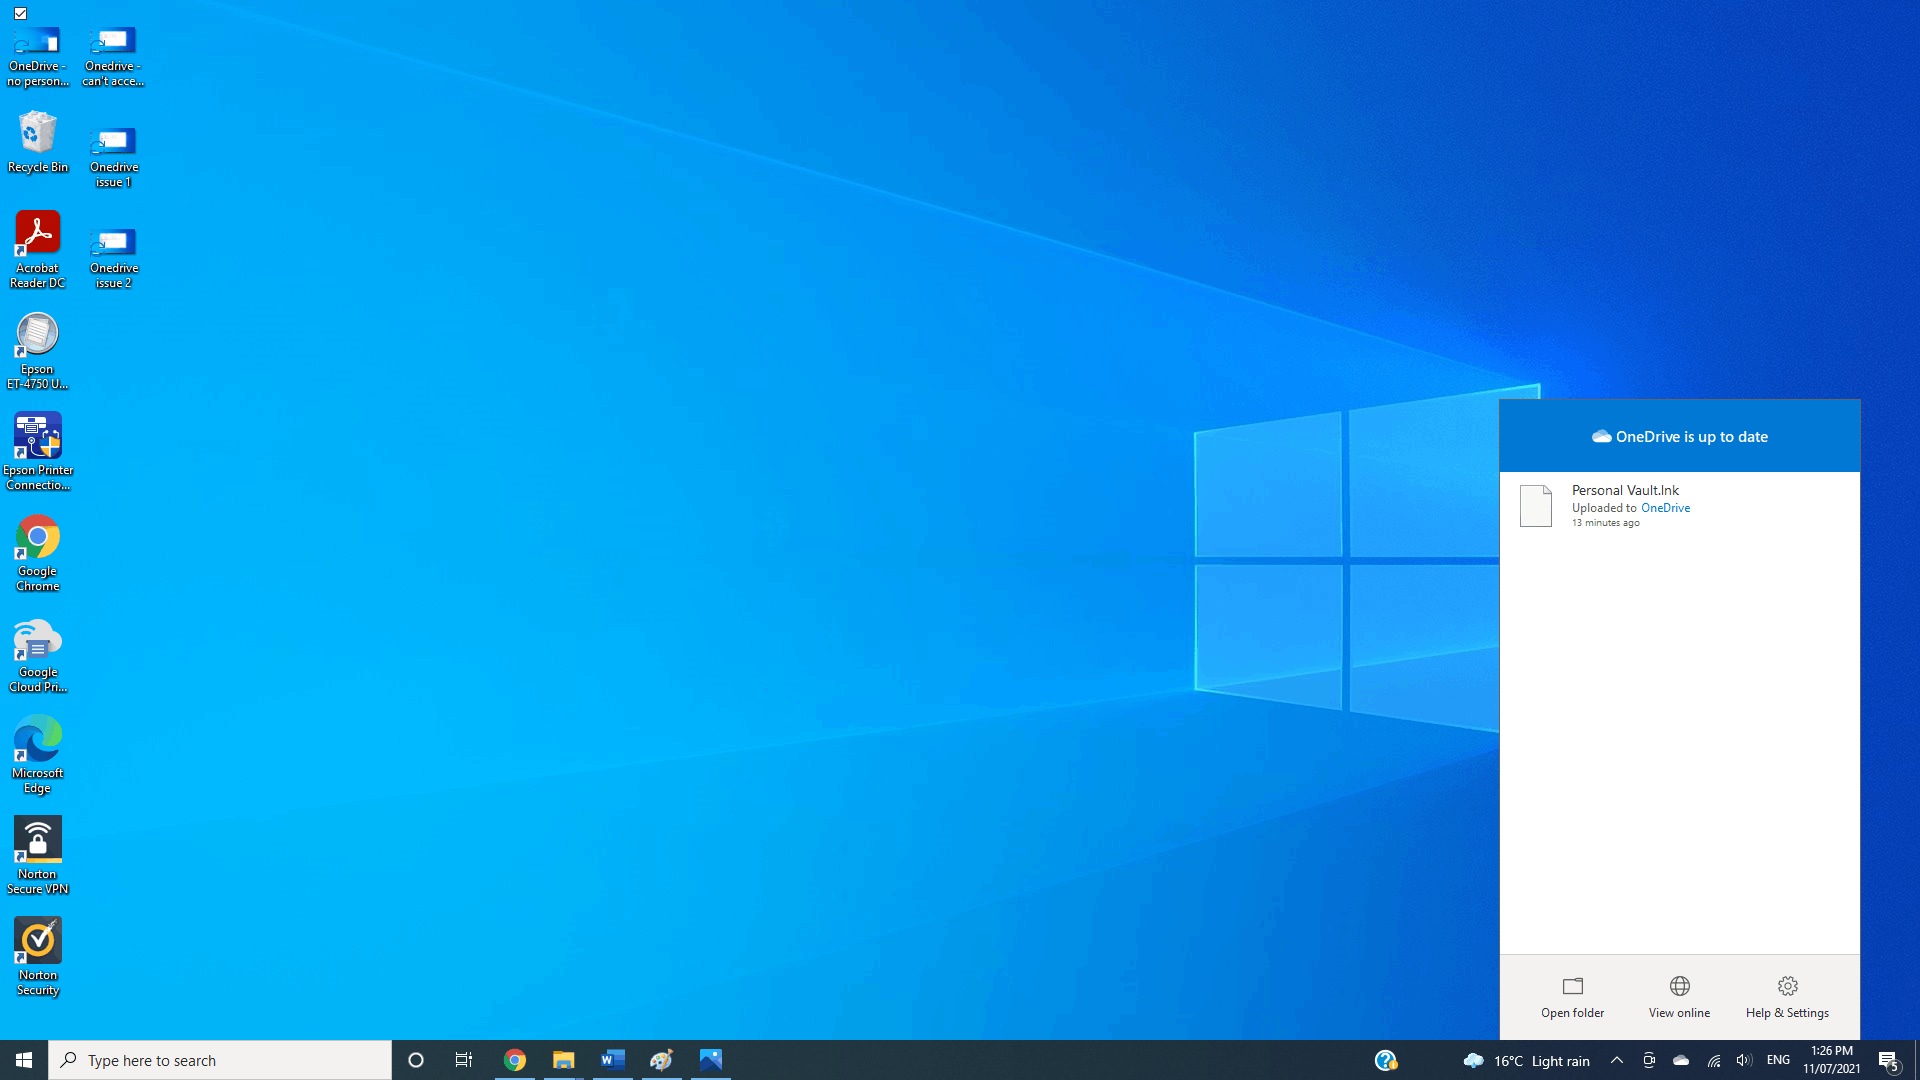Image resolution: width=1920 pixels, height=1080 pixels.
Task: Open File Explorer from the taskbar
Action: [563, 1060]
